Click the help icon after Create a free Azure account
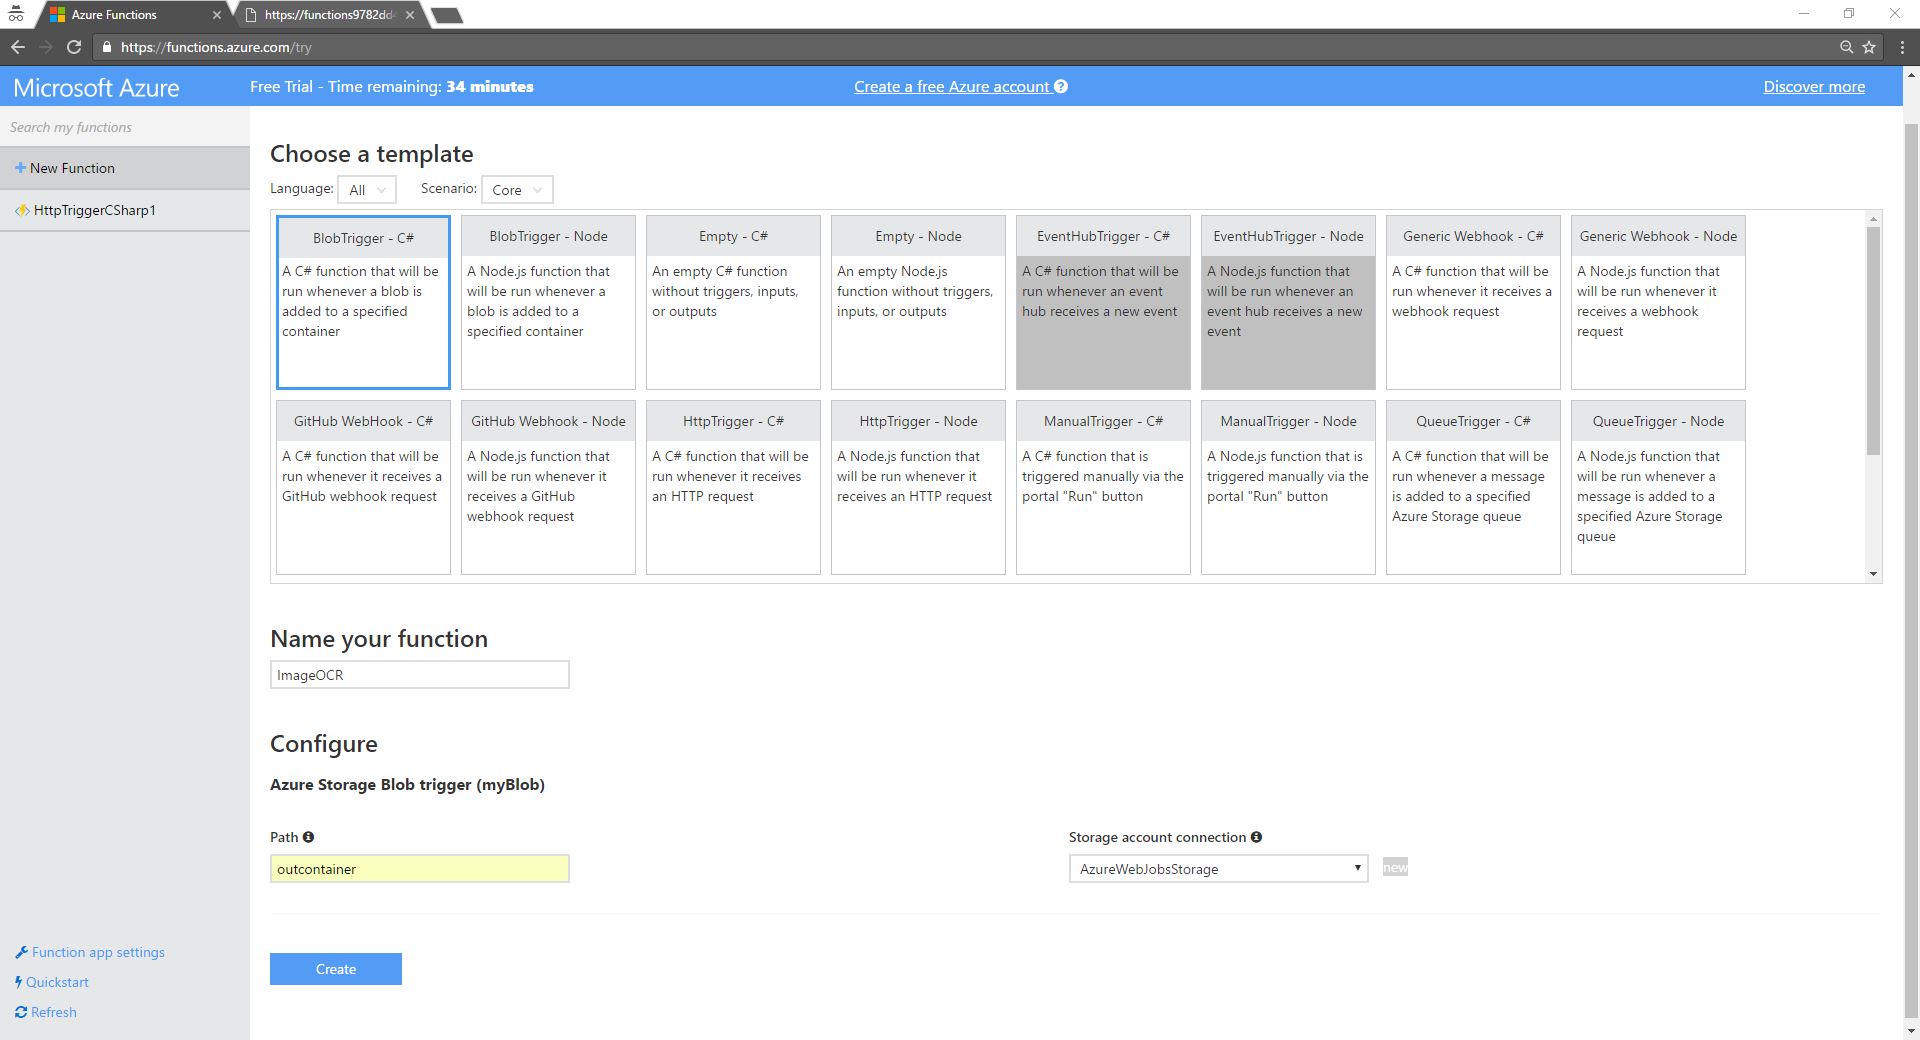Viewport: 1920px width, 1040px height. (1061, 87)
